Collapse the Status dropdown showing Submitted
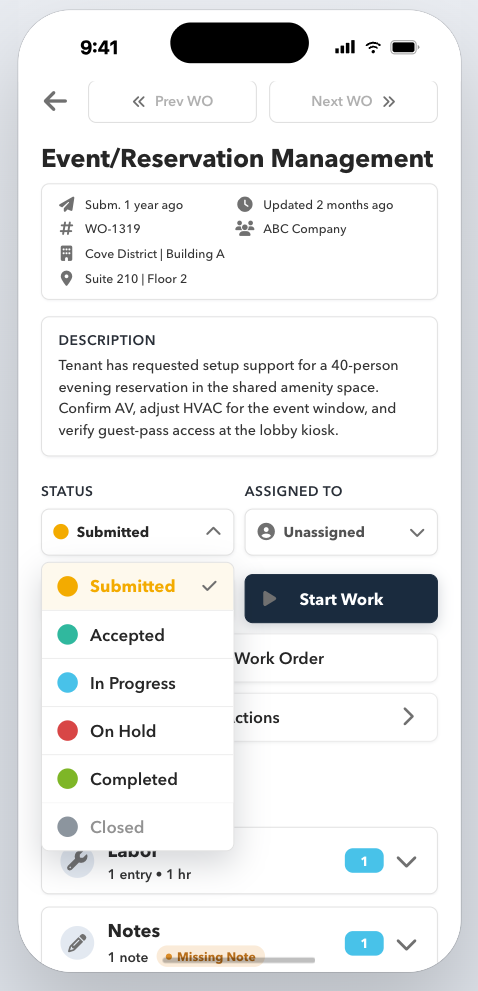Image resolution: width=478 pixels, height=991 pixels. [x=138, y=532]
